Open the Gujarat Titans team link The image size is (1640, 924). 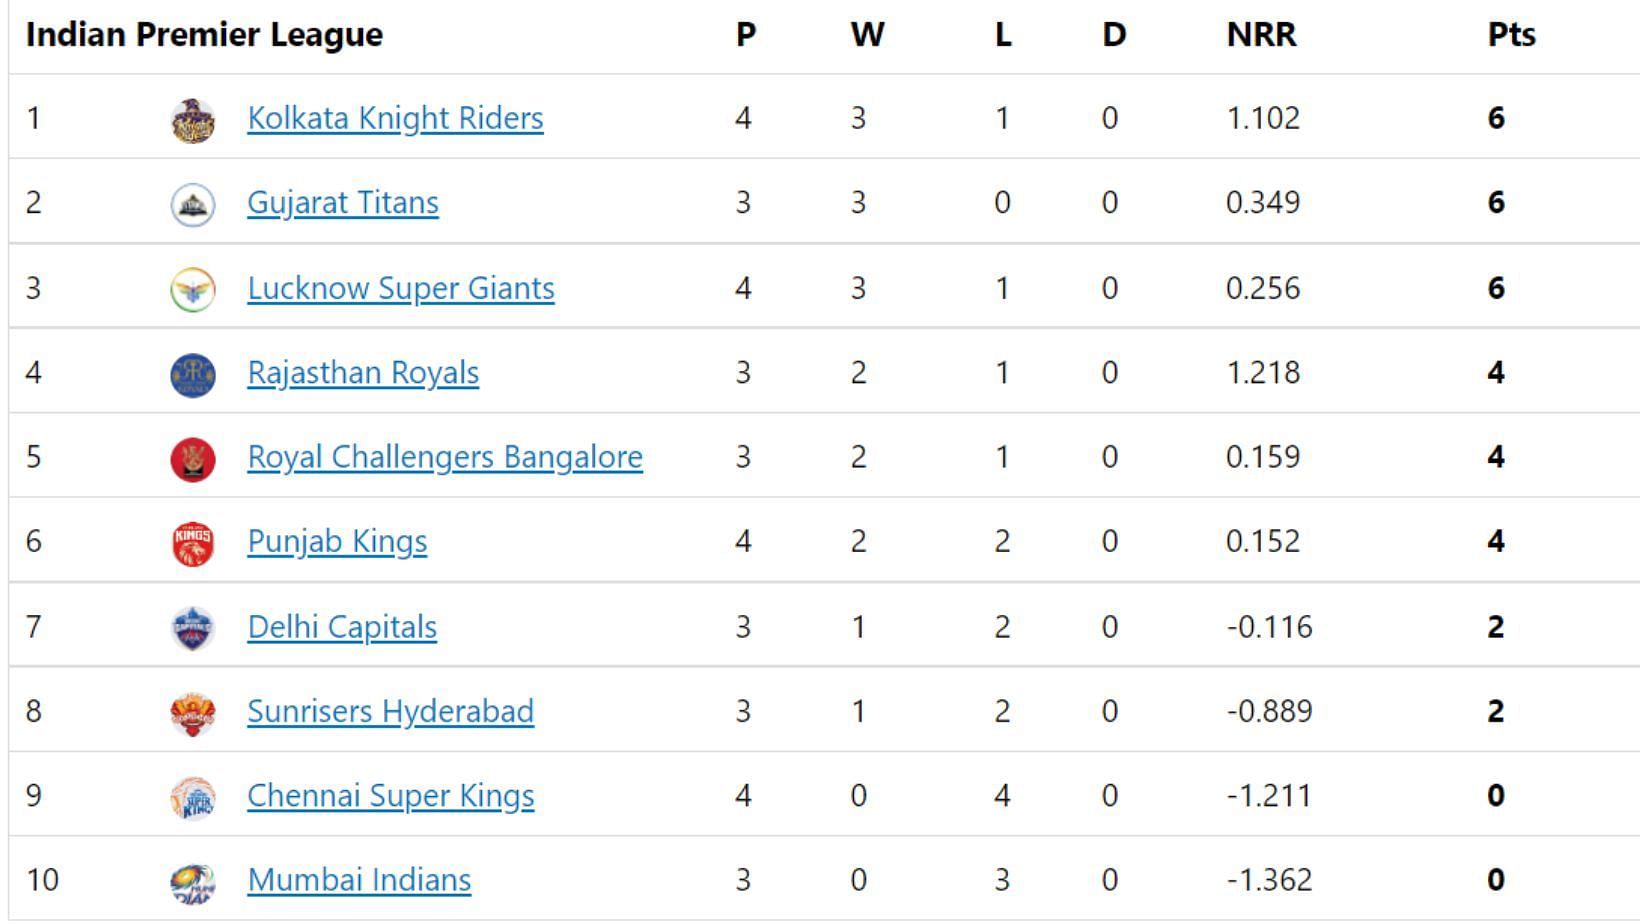click(x=343, y=203)
